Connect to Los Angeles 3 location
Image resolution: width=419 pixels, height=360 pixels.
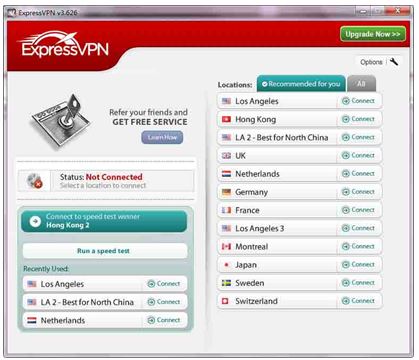(x=359, y=228)
